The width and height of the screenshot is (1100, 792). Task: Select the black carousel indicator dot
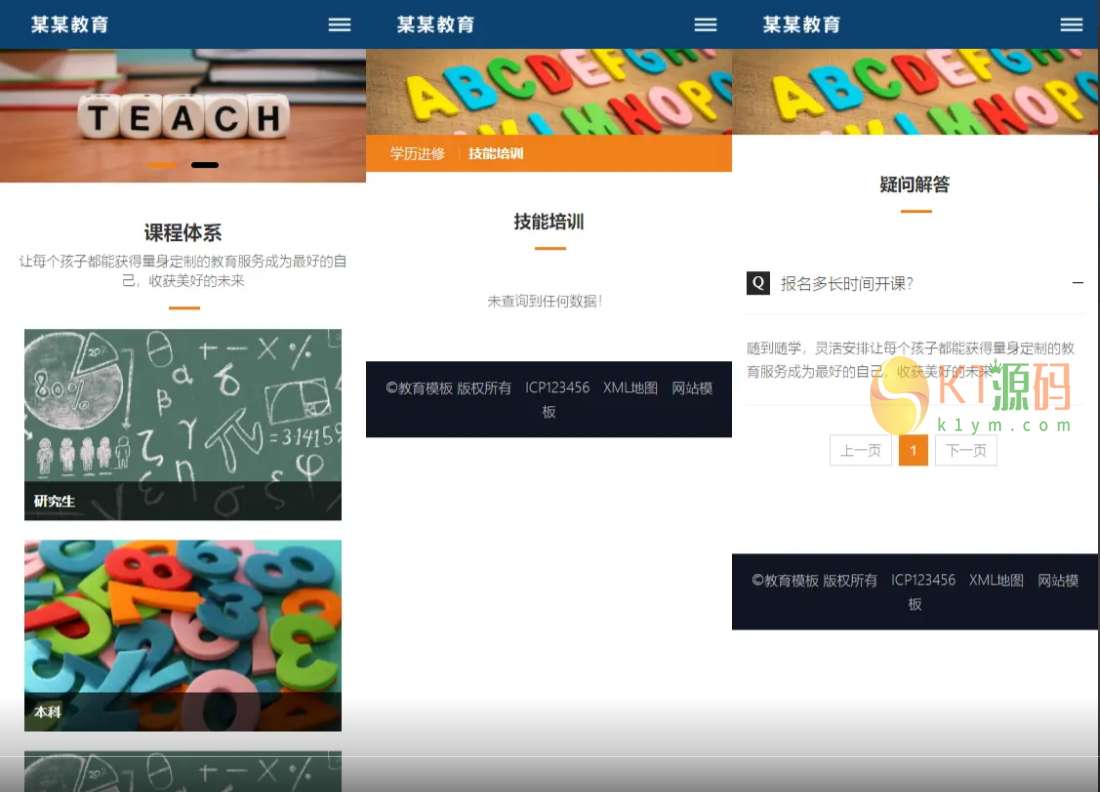click(205, 165)
